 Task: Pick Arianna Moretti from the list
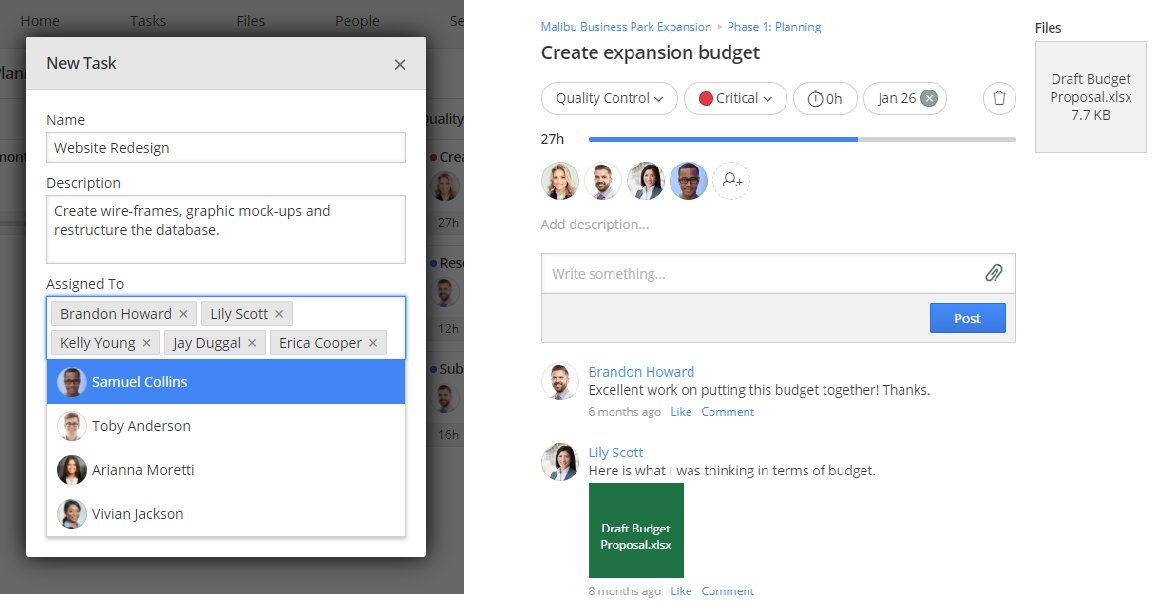coord(226,470)
